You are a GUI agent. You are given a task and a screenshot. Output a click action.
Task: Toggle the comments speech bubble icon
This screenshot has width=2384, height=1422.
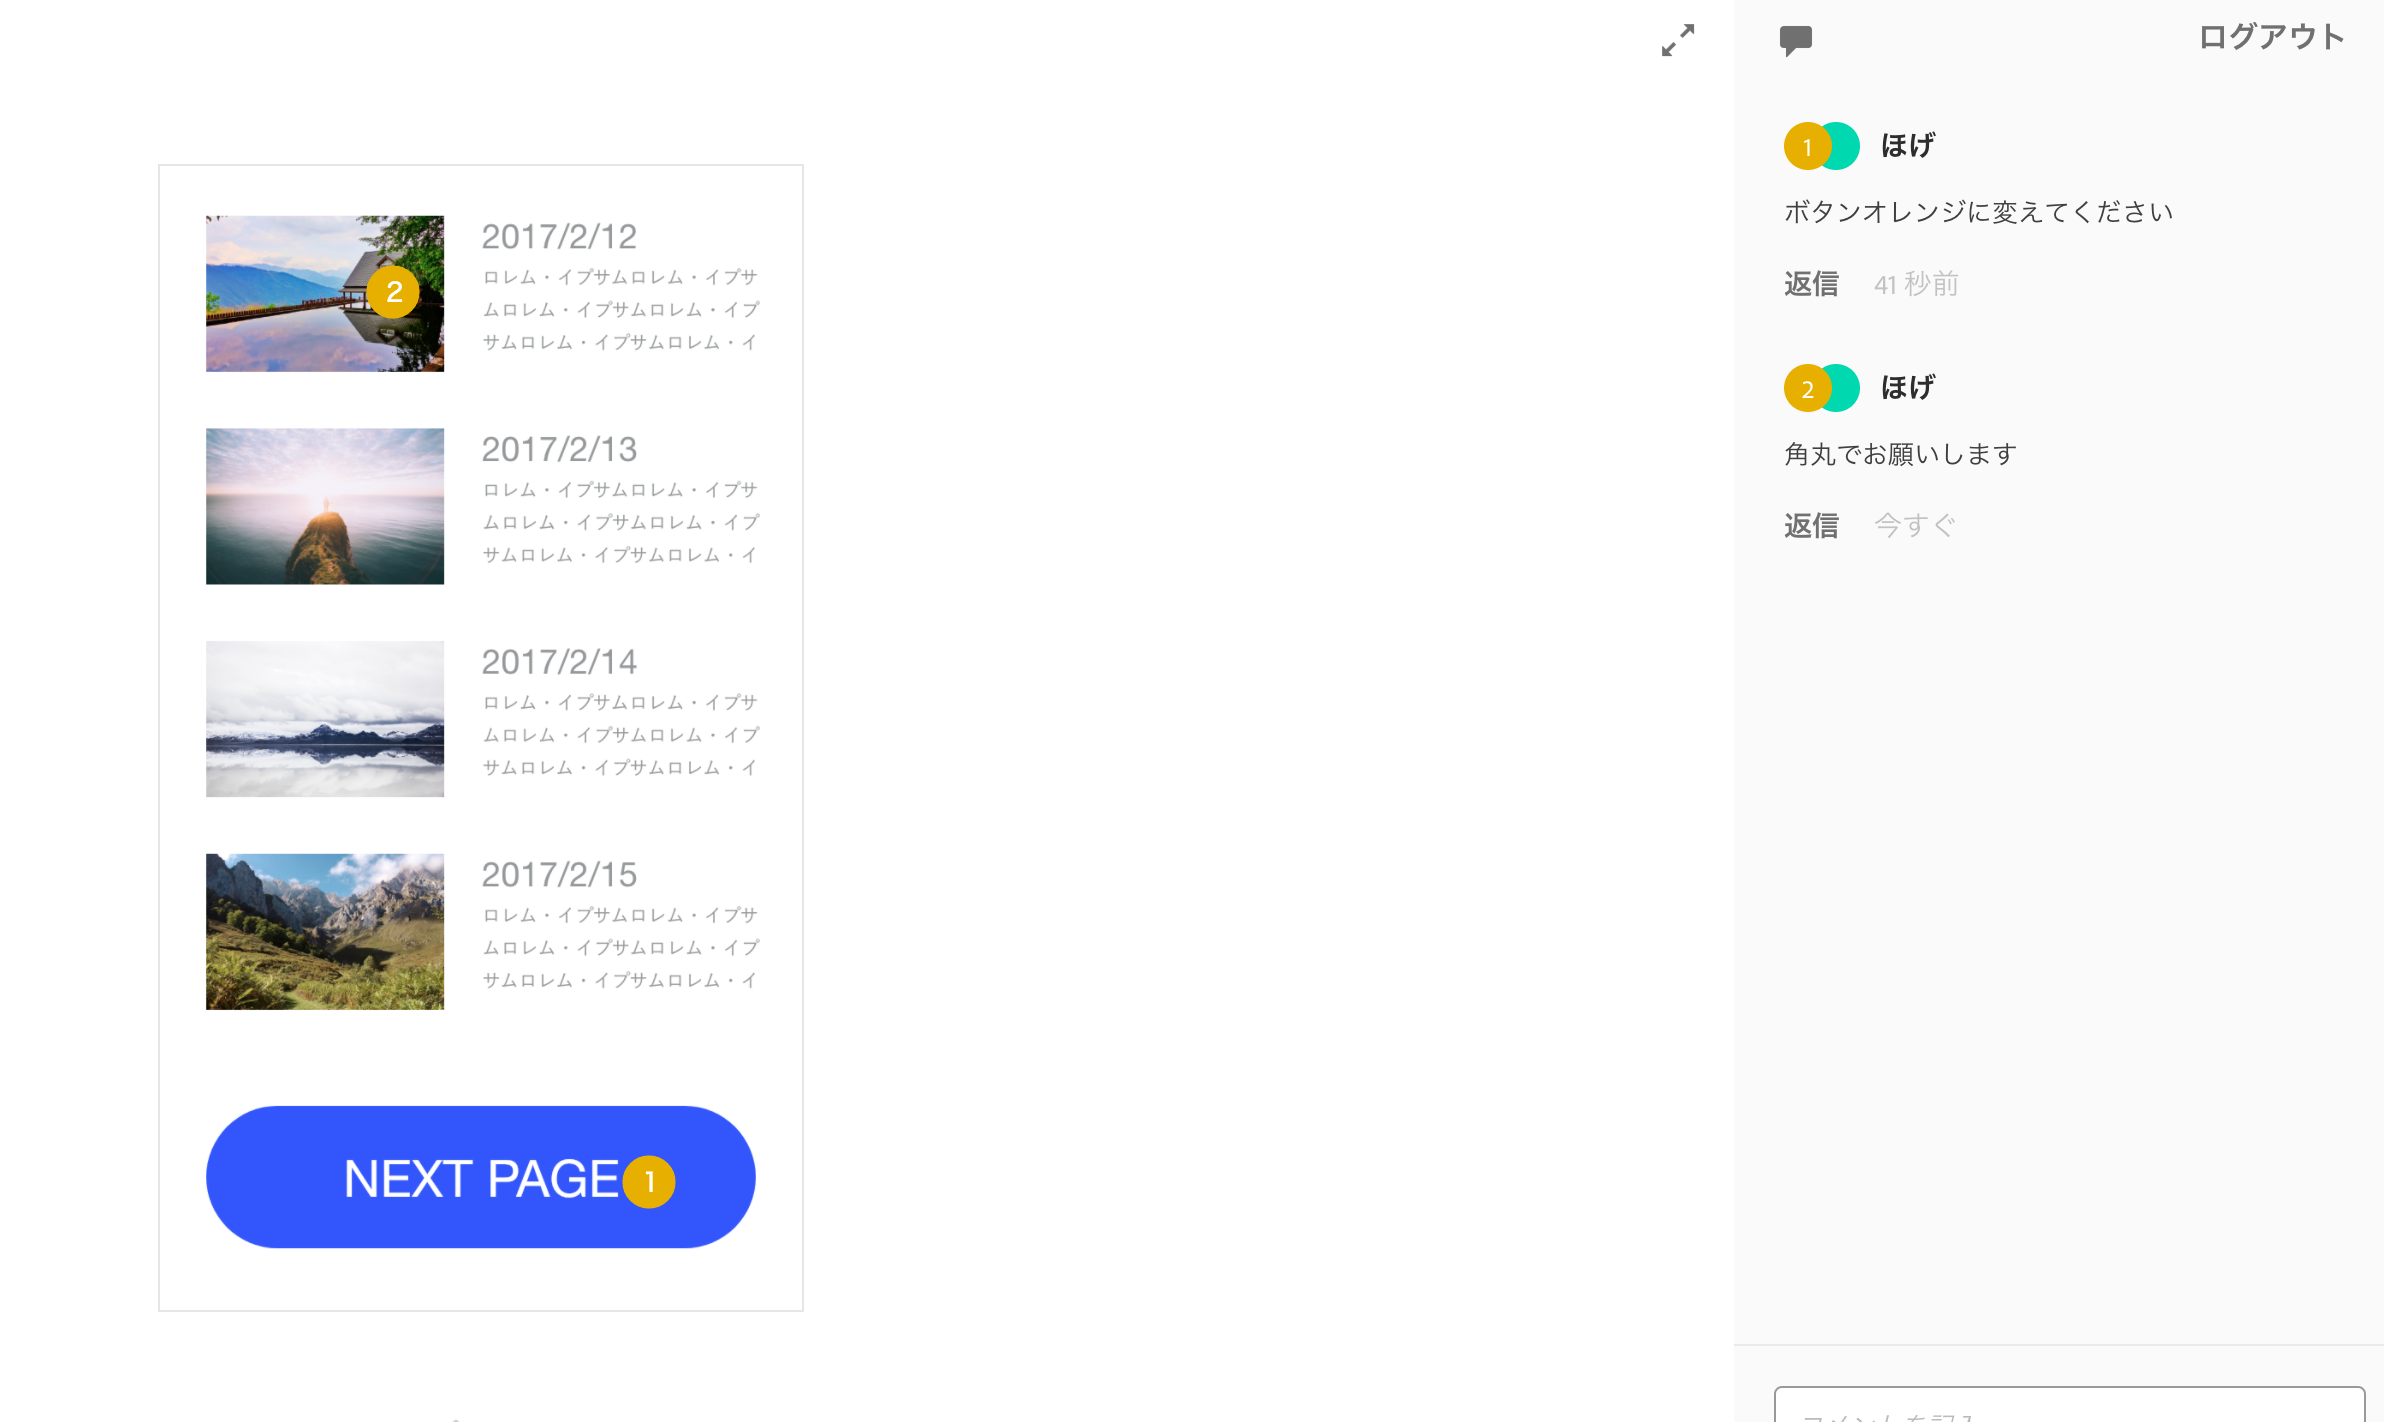coord(1796,41)
